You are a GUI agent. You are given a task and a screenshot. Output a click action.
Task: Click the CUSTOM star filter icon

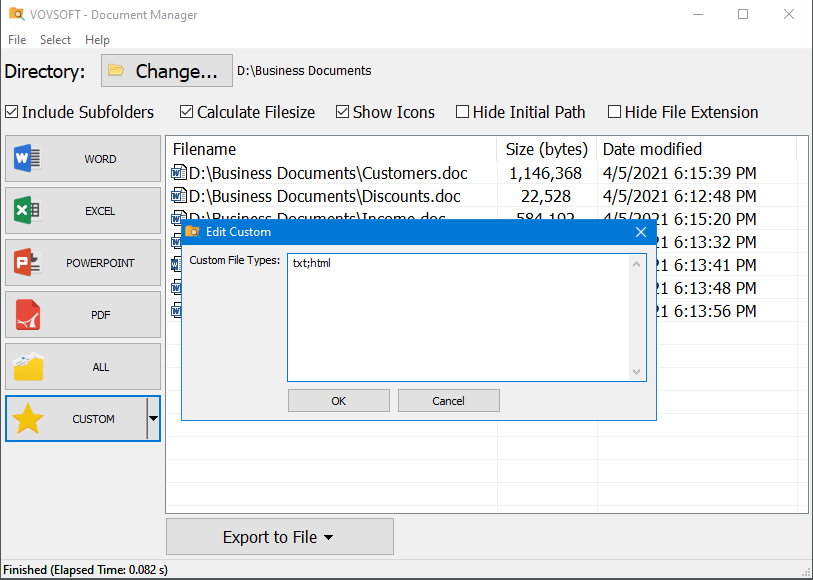(x=30, y=418)
